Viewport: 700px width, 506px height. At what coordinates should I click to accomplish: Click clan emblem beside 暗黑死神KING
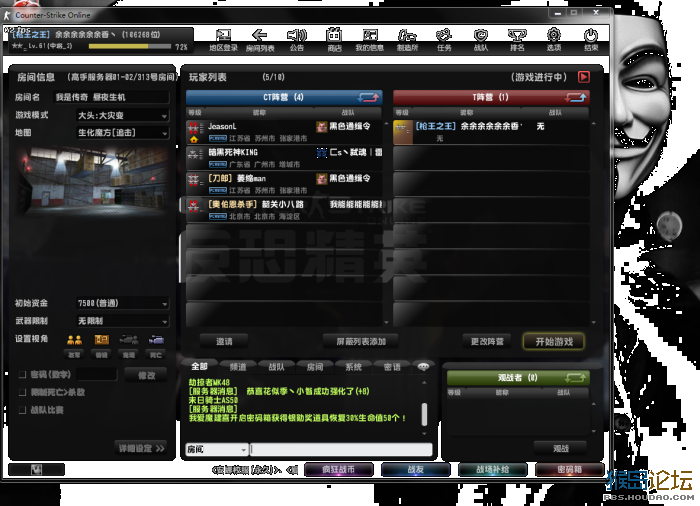coord(321,153)
